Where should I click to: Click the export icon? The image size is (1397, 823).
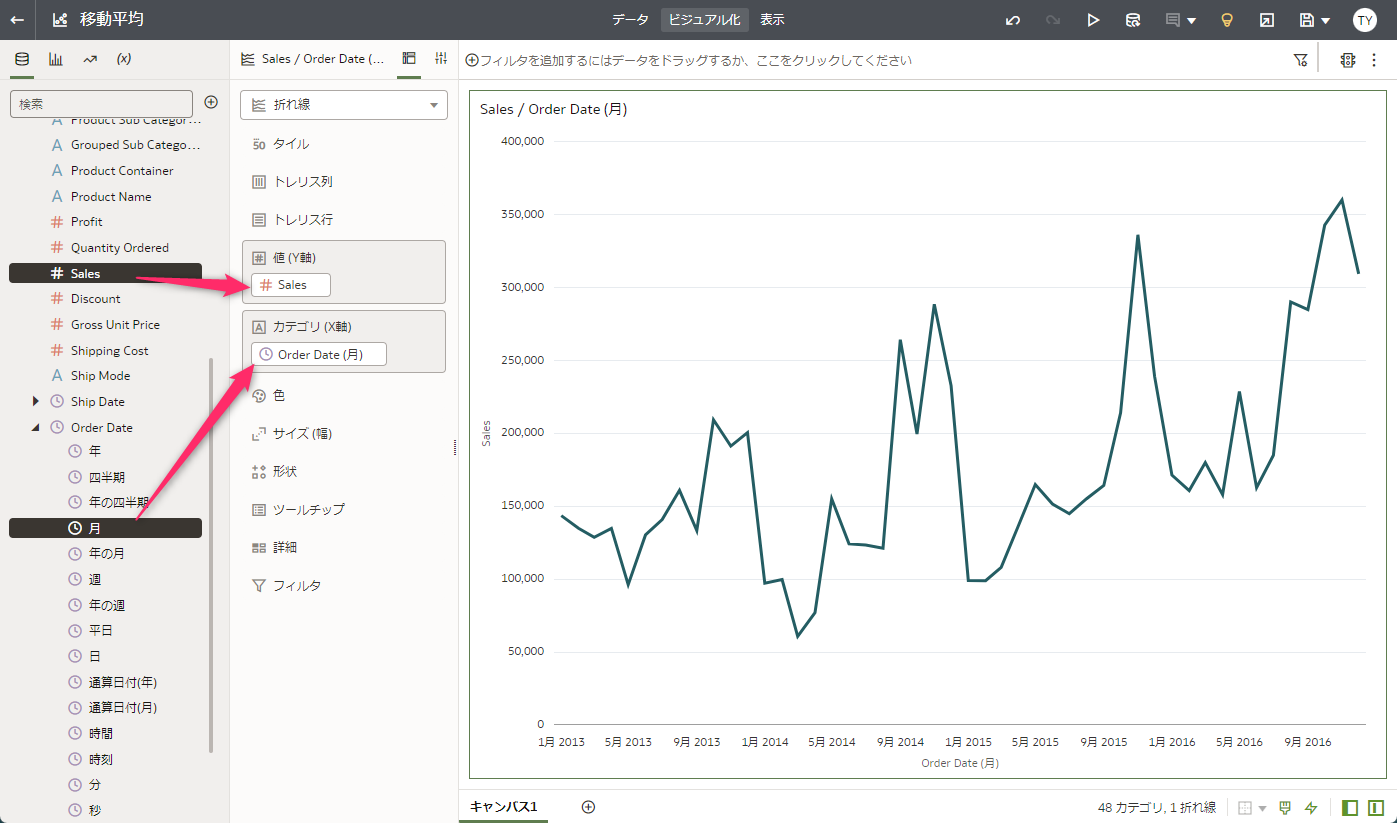coord(1267,20)
